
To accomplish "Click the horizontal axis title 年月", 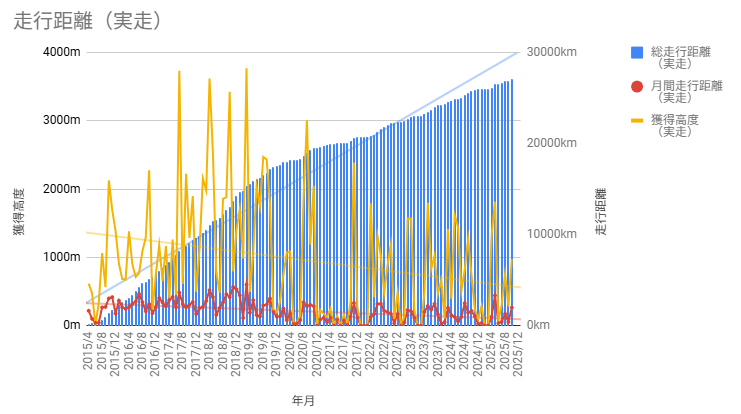I will coord(303,400).
